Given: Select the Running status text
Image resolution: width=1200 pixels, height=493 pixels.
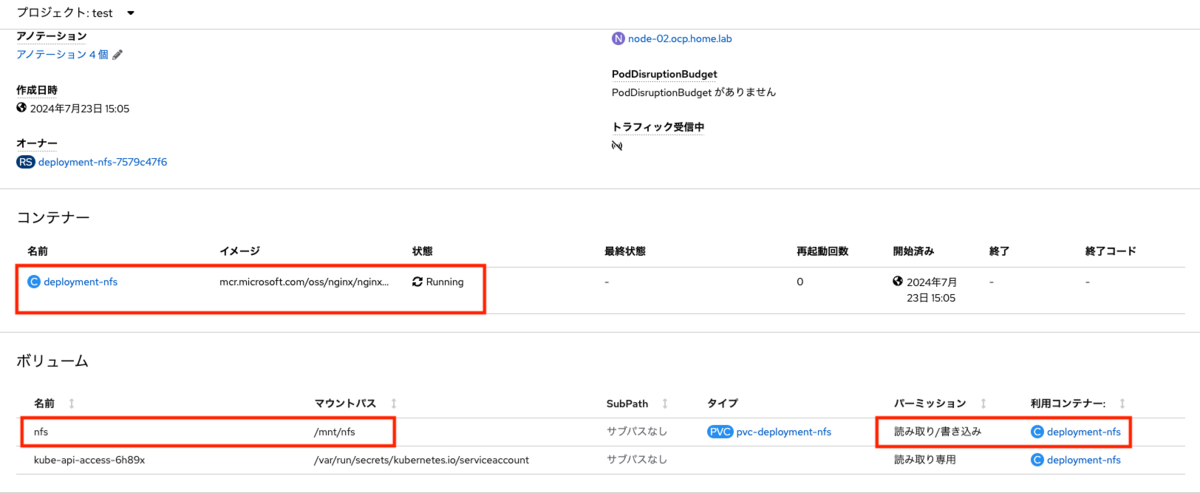Looking at the screenshot, I should [x=445, y=282].
